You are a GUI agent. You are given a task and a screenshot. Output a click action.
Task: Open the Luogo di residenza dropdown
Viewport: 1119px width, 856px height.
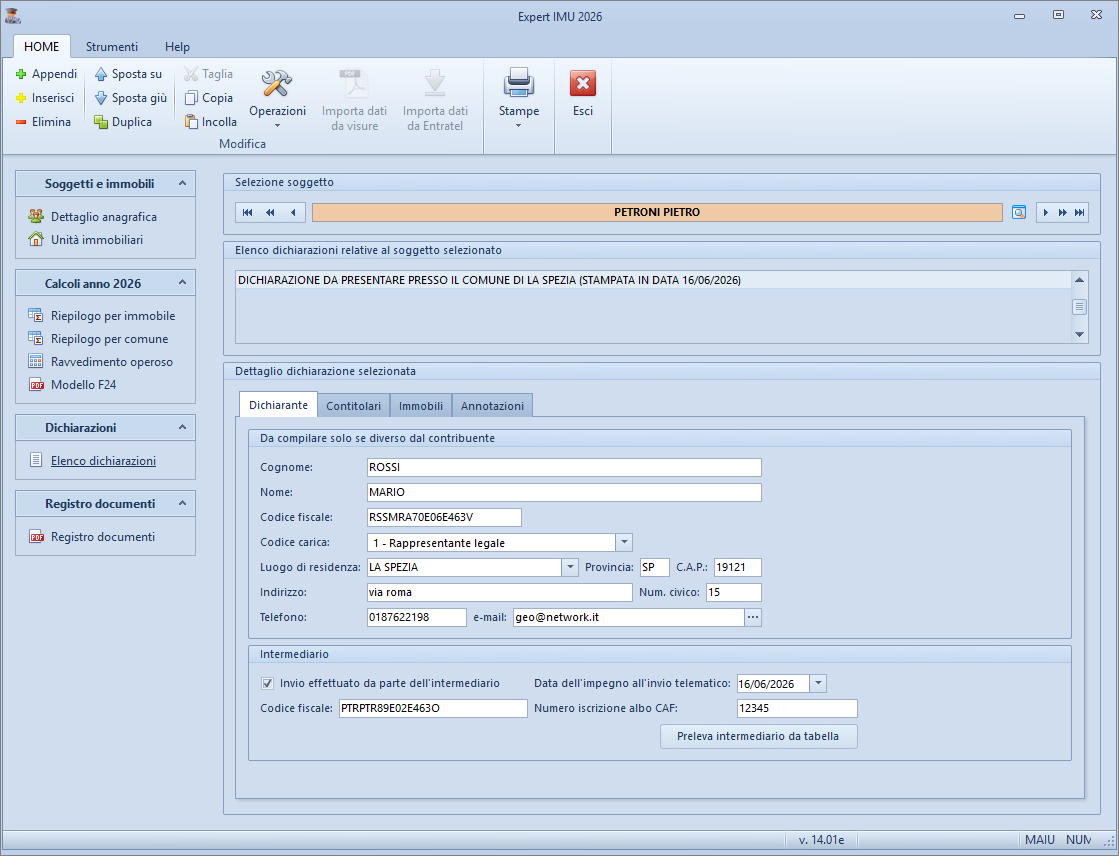[x=570, y=567]
